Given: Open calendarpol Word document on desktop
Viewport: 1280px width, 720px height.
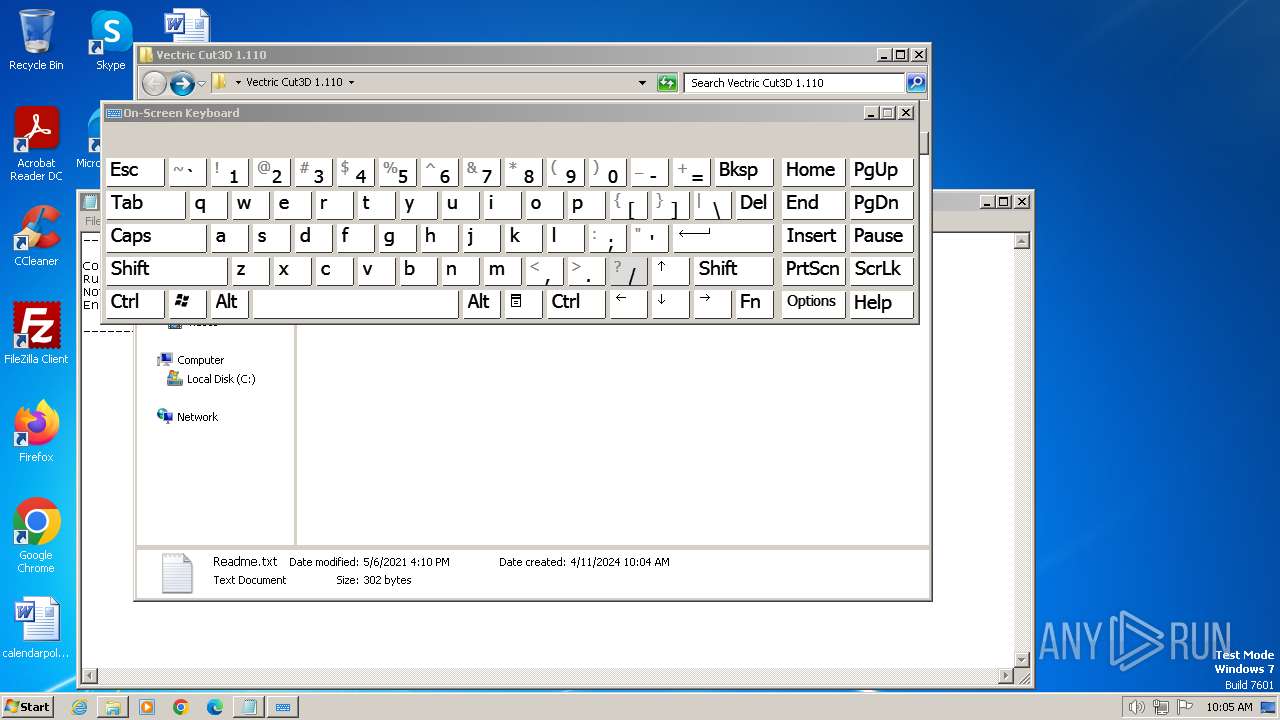Looking at the screenshot, I should tap(36, 629).
